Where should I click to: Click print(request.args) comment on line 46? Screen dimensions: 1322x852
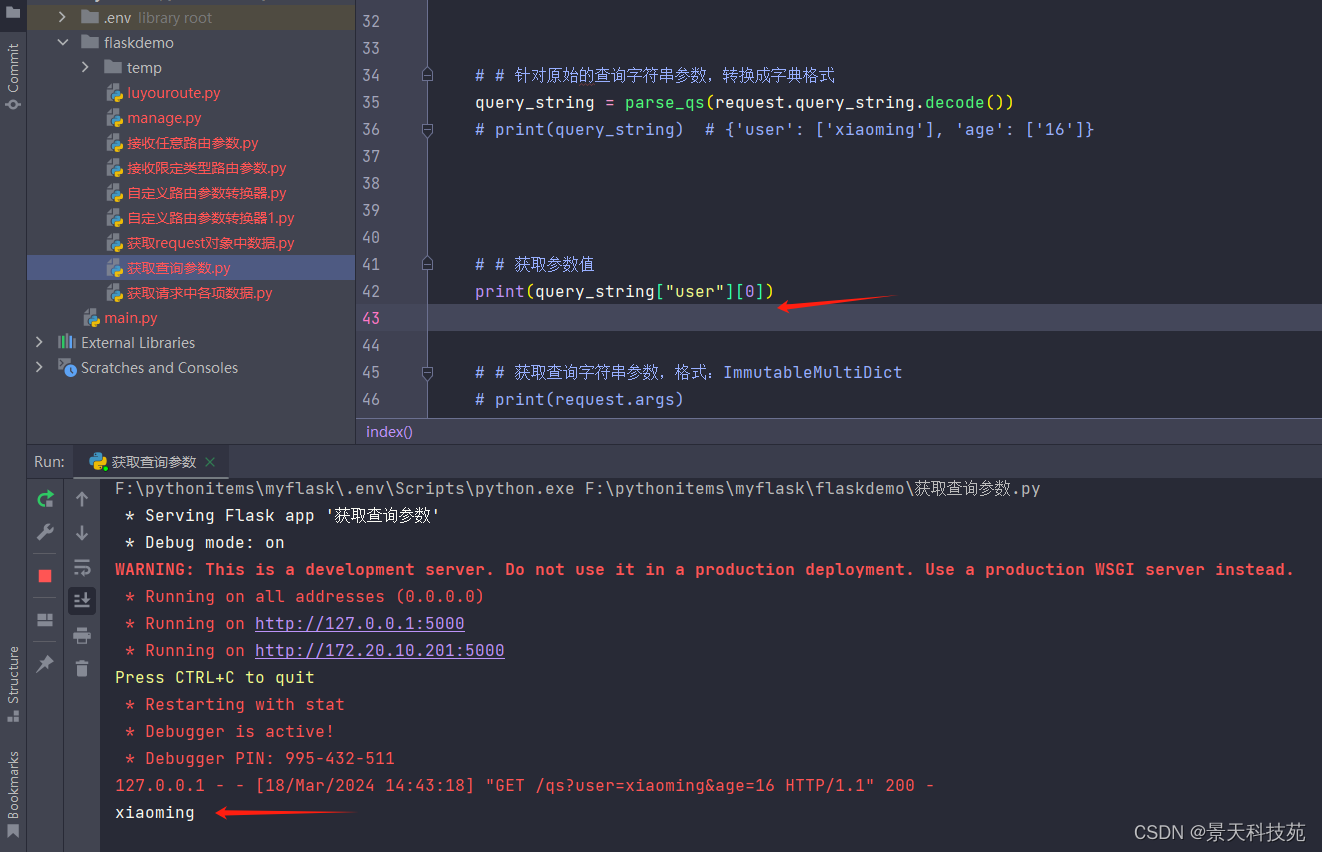[579, 399]
